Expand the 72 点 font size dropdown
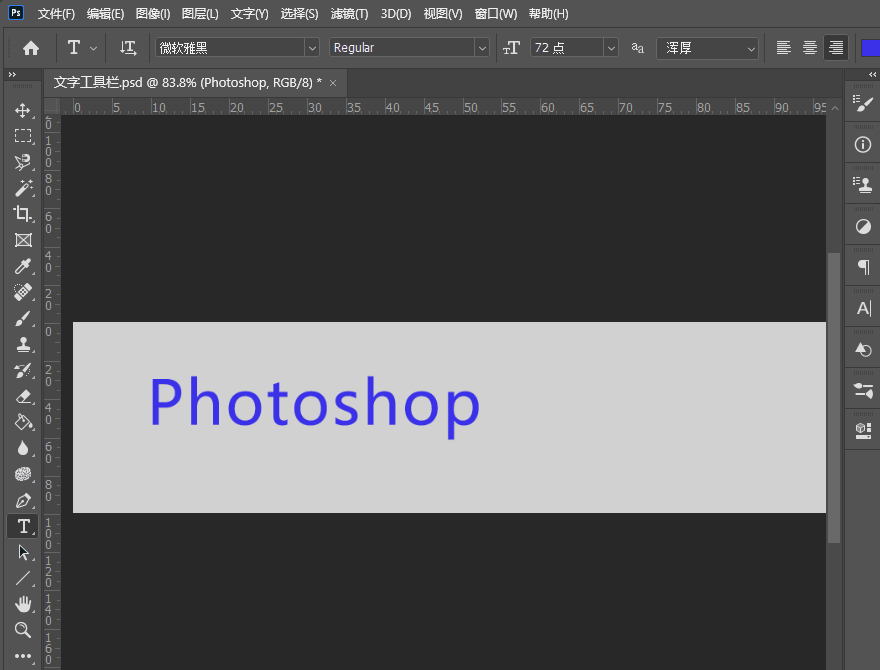This screenshot has height=670, width=880. pyautogui.click(x=611, y=48)
